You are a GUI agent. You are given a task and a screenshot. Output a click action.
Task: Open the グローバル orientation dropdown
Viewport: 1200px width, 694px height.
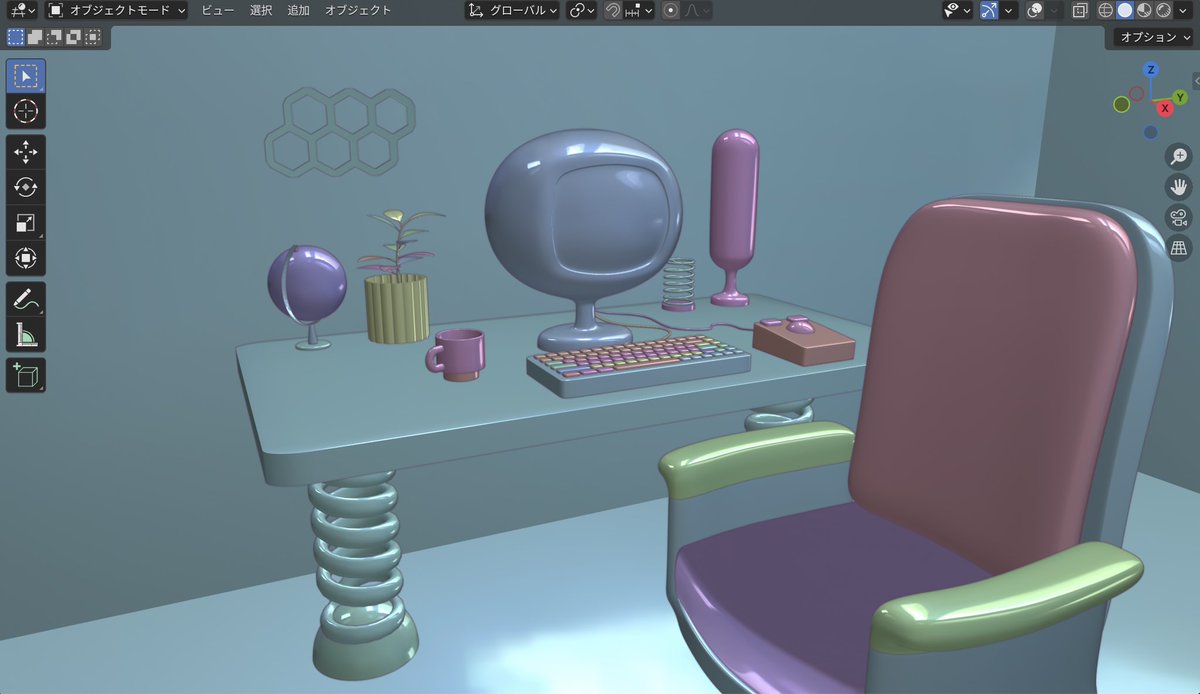[x=513, y=10]
